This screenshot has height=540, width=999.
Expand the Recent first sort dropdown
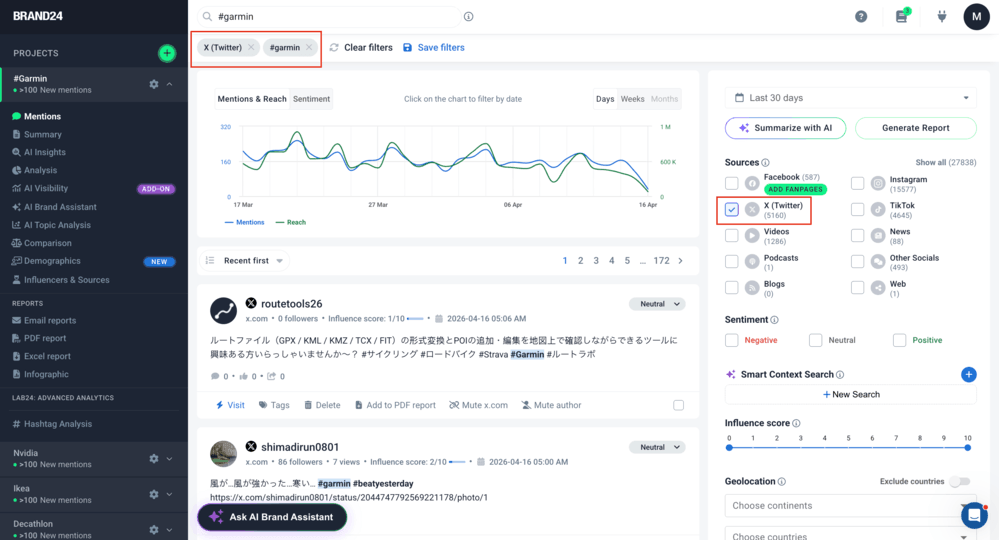pos(246,261)
